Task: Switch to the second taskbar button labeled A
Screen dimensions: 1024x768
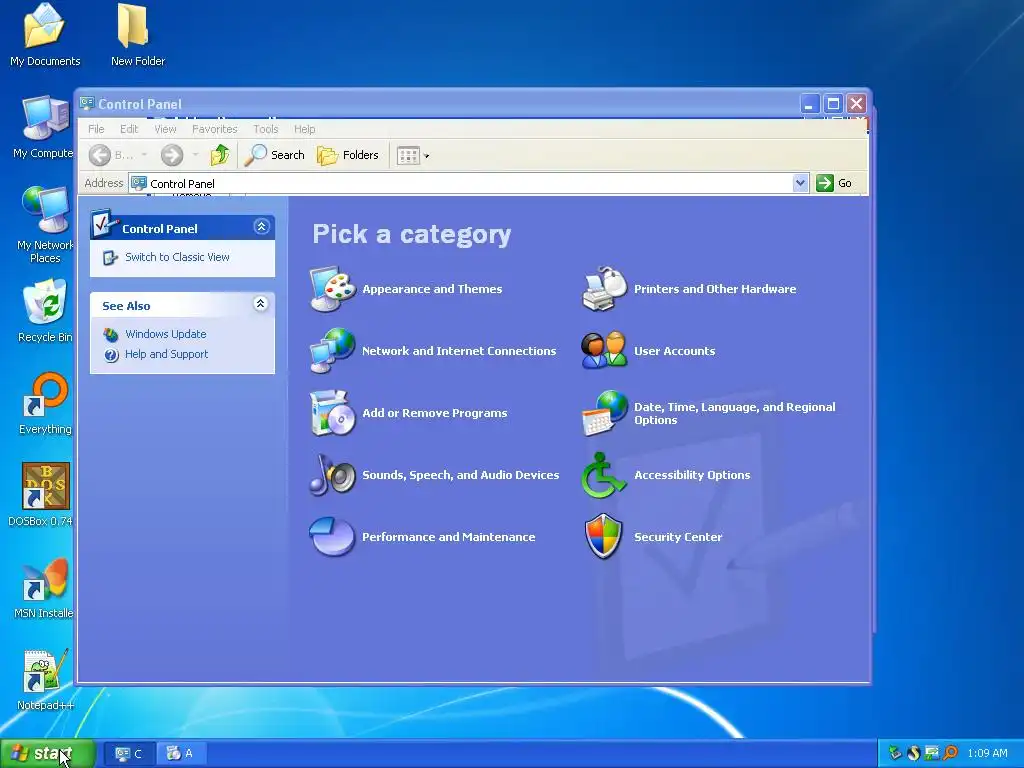Action: click(181, 754)
